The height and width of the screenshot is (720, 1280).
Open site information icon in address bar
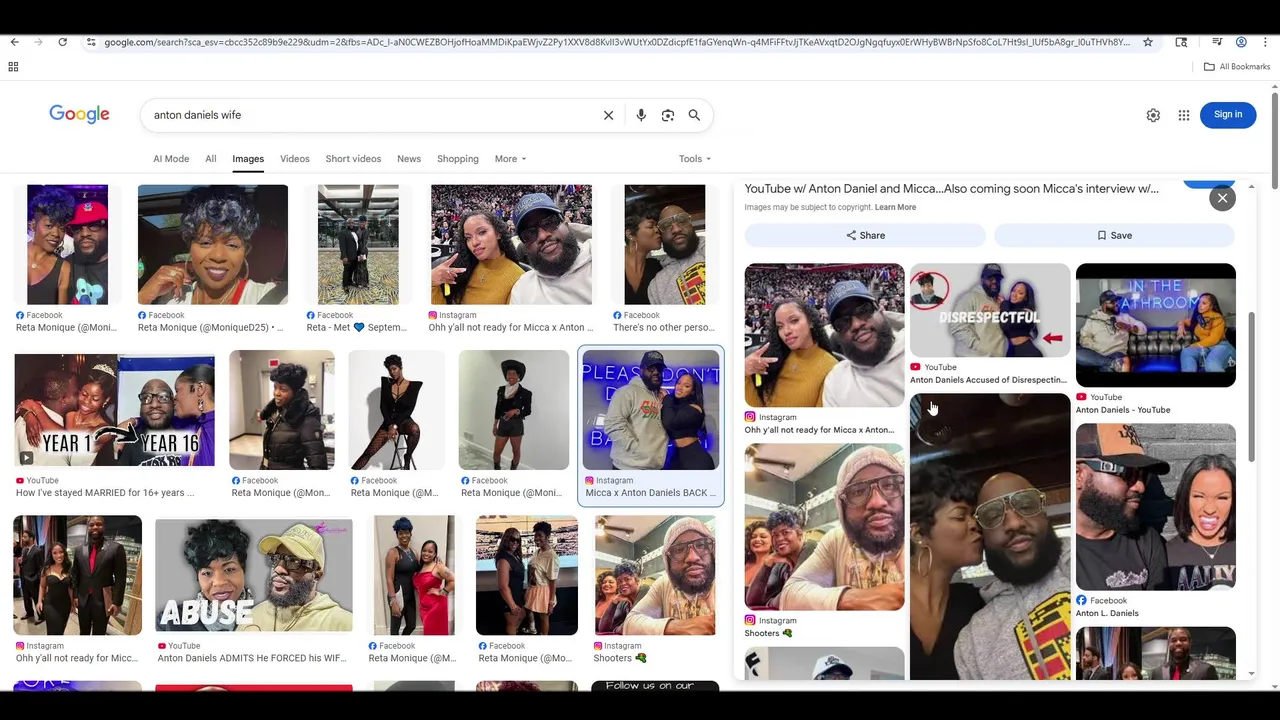point(91,42)
